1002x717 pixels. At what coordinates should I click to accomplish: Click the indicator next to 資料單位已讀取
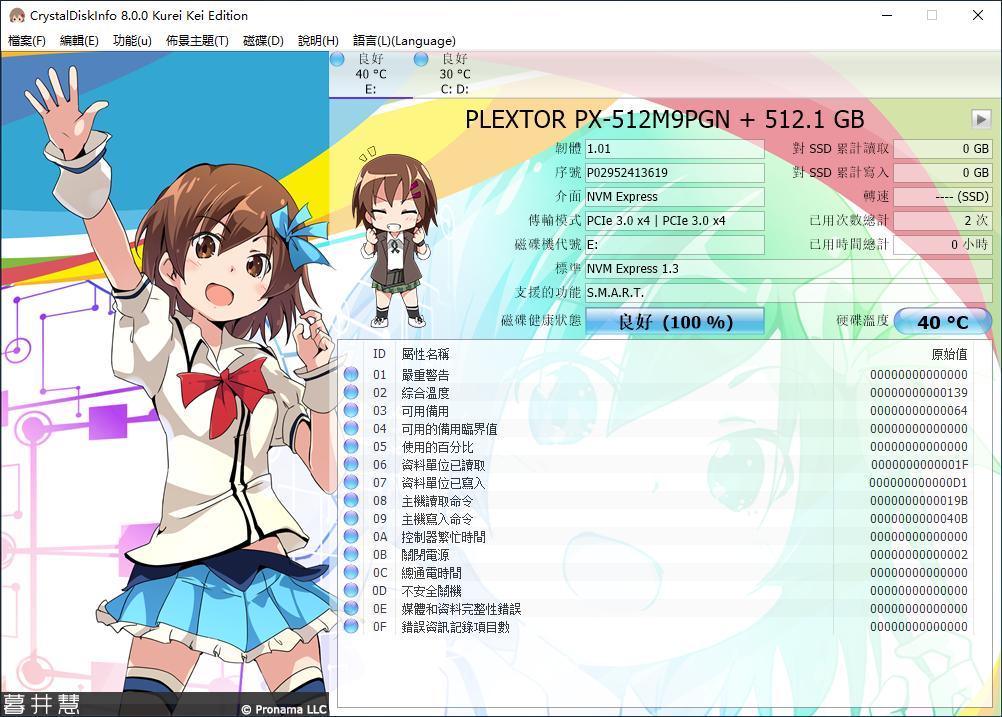[x=352, y=464]
